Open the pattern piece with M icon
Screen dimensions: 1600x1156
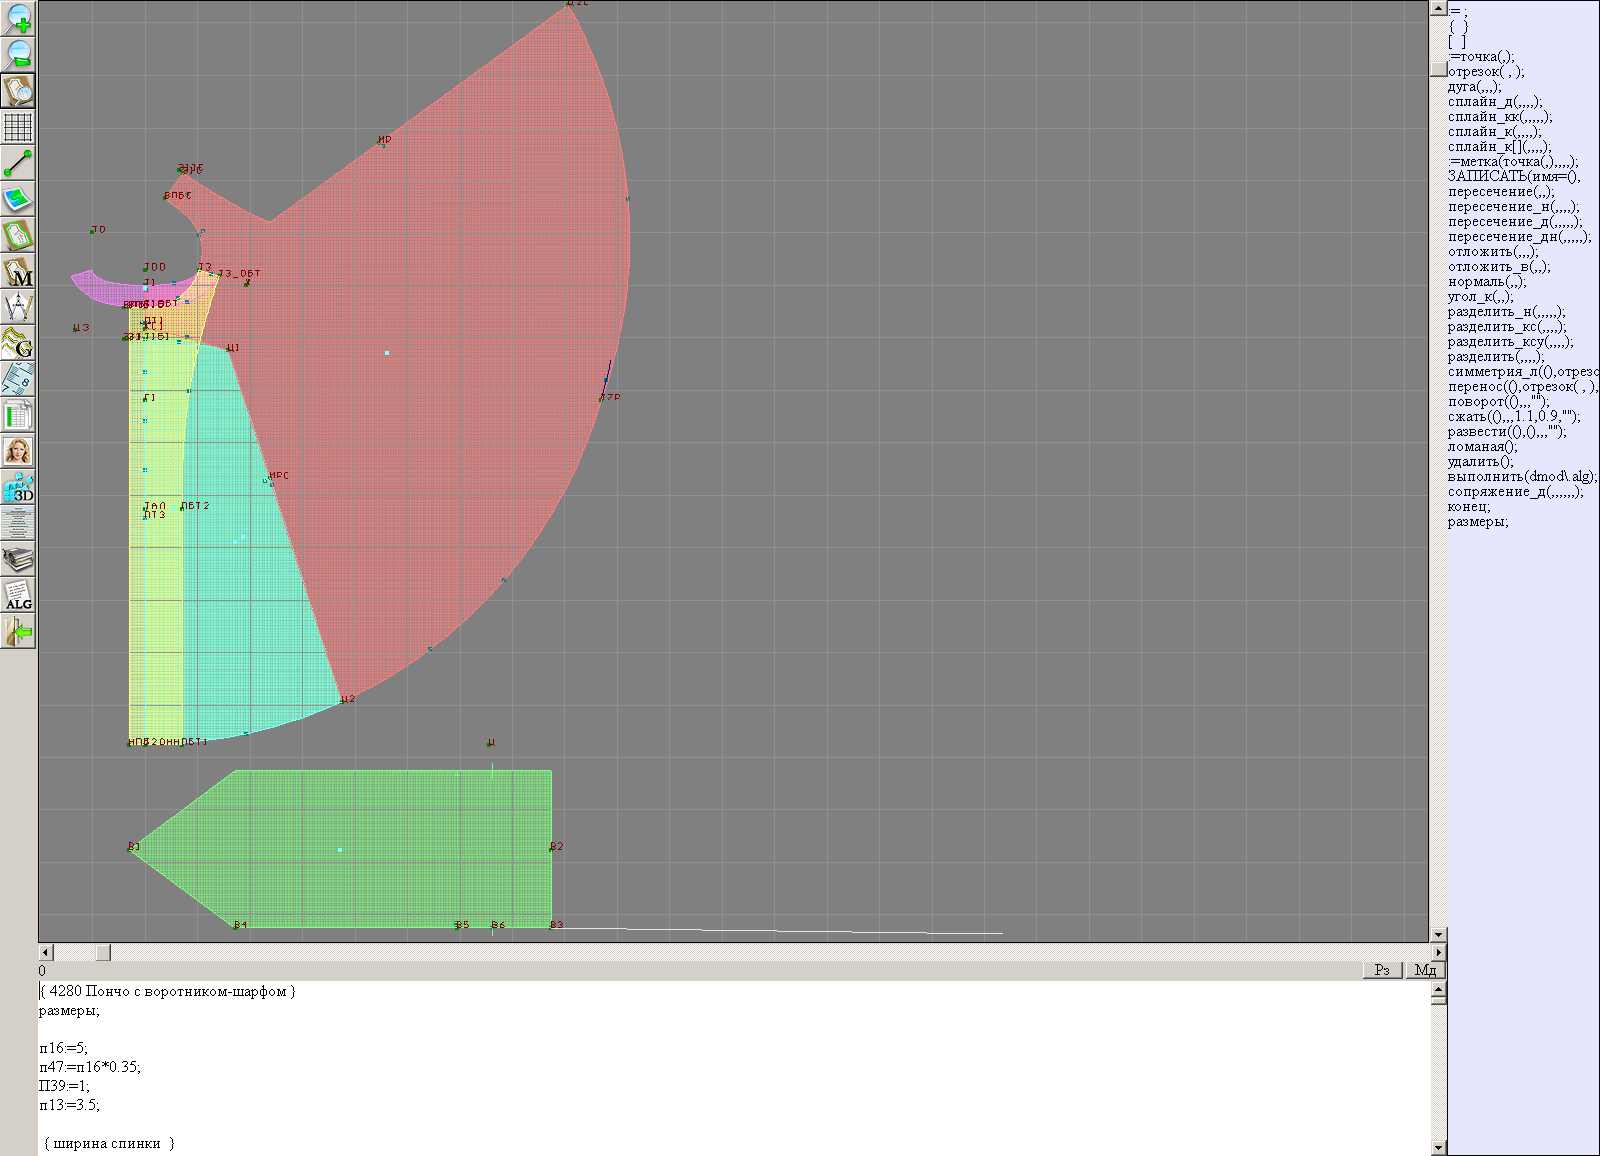point(18,271)
